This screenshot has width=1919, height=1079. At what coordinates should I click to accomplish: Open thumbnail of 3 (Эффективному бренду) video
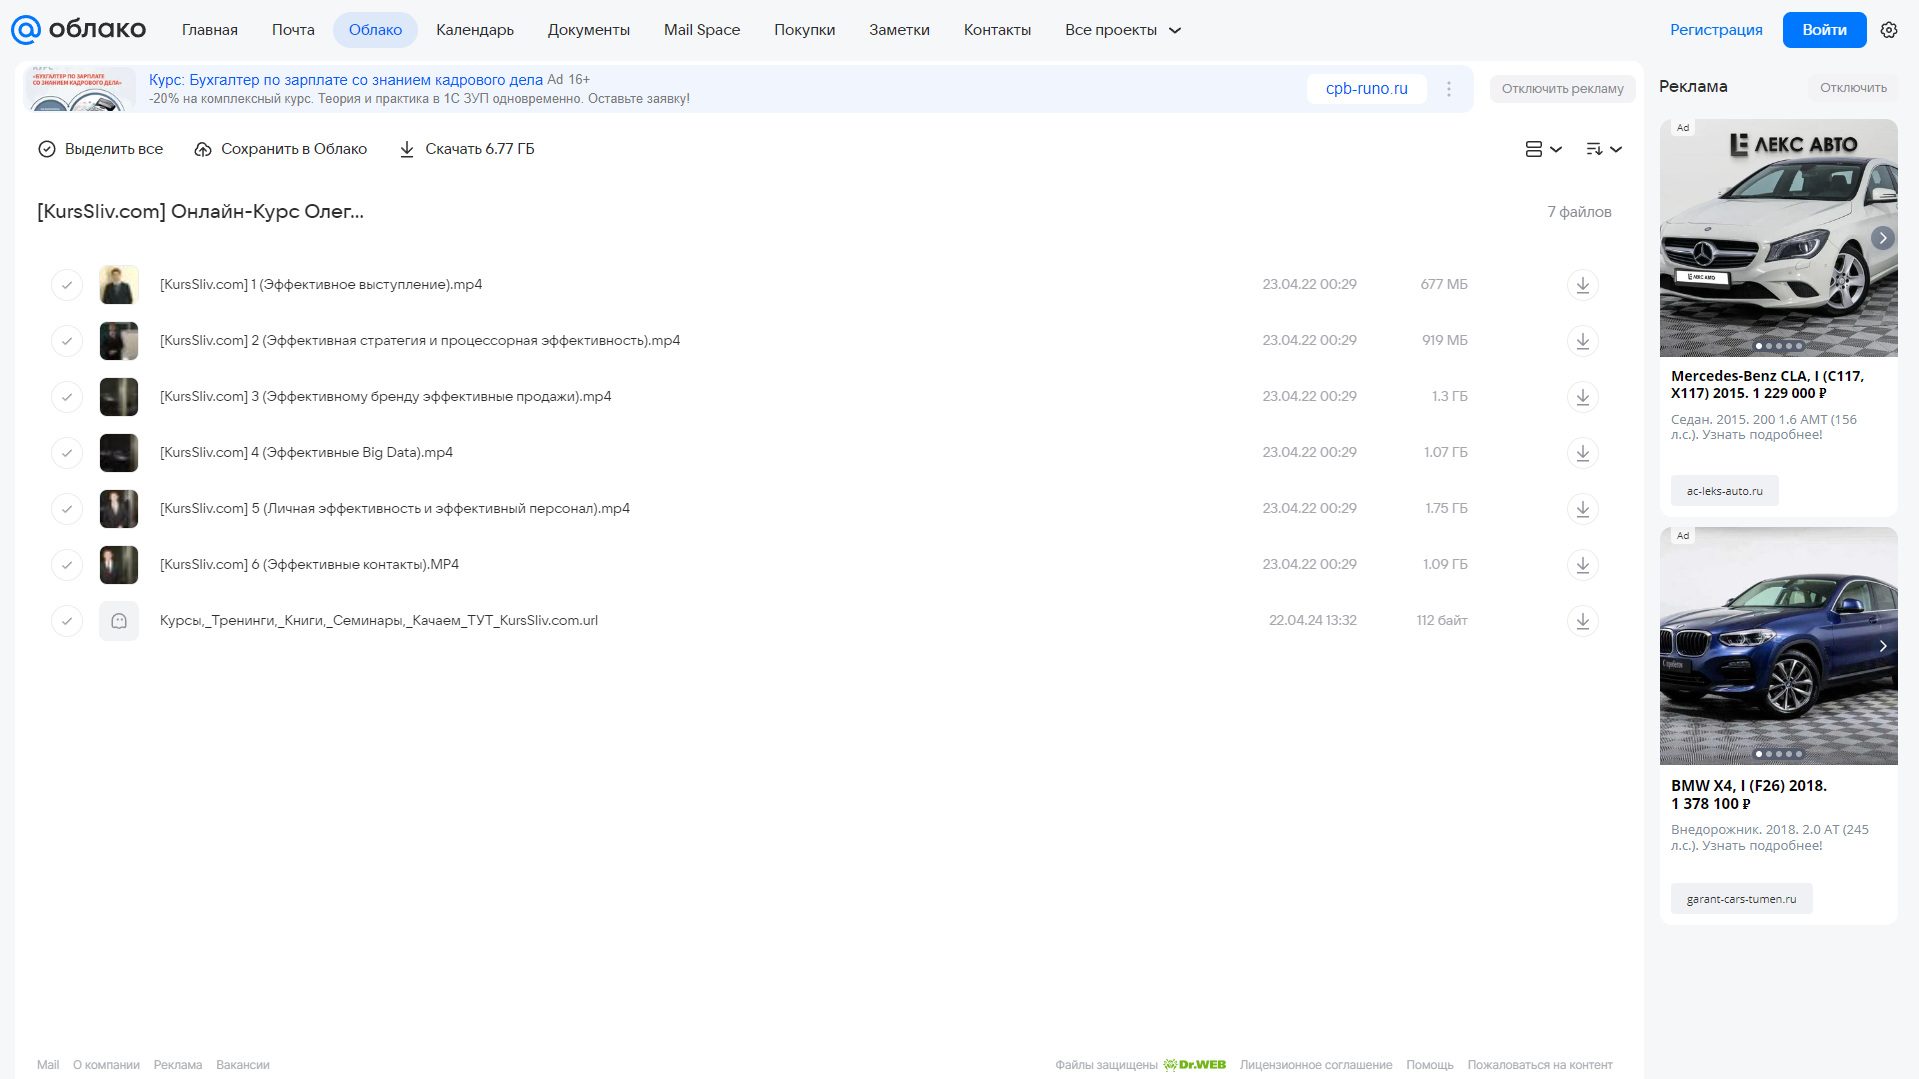(119, 397)
